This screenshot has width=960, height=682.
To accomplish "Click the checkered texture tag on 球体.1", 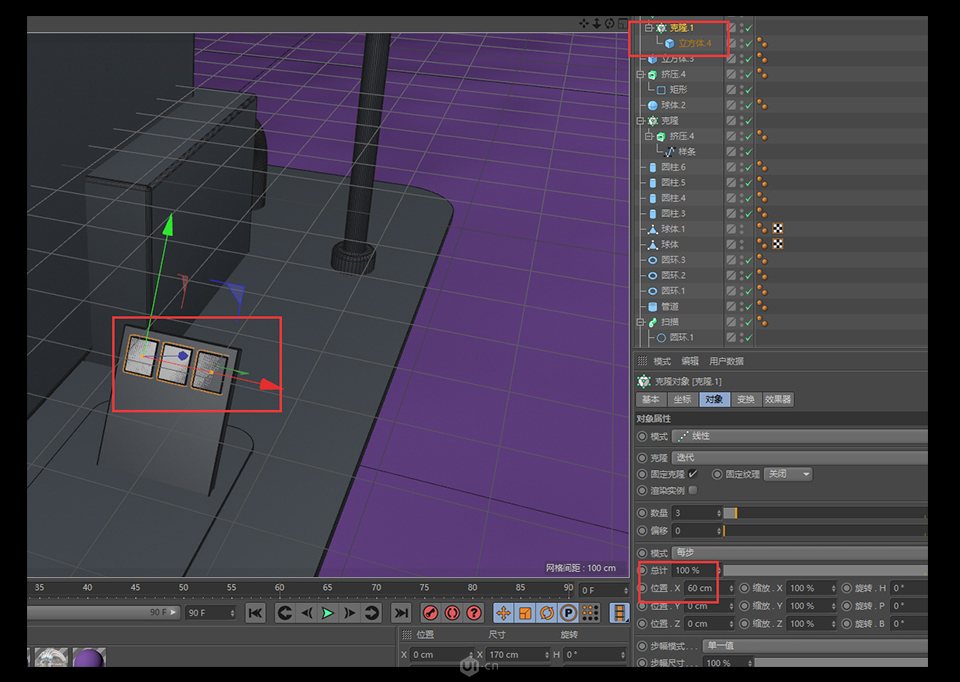I will click(x=777, y=229).
